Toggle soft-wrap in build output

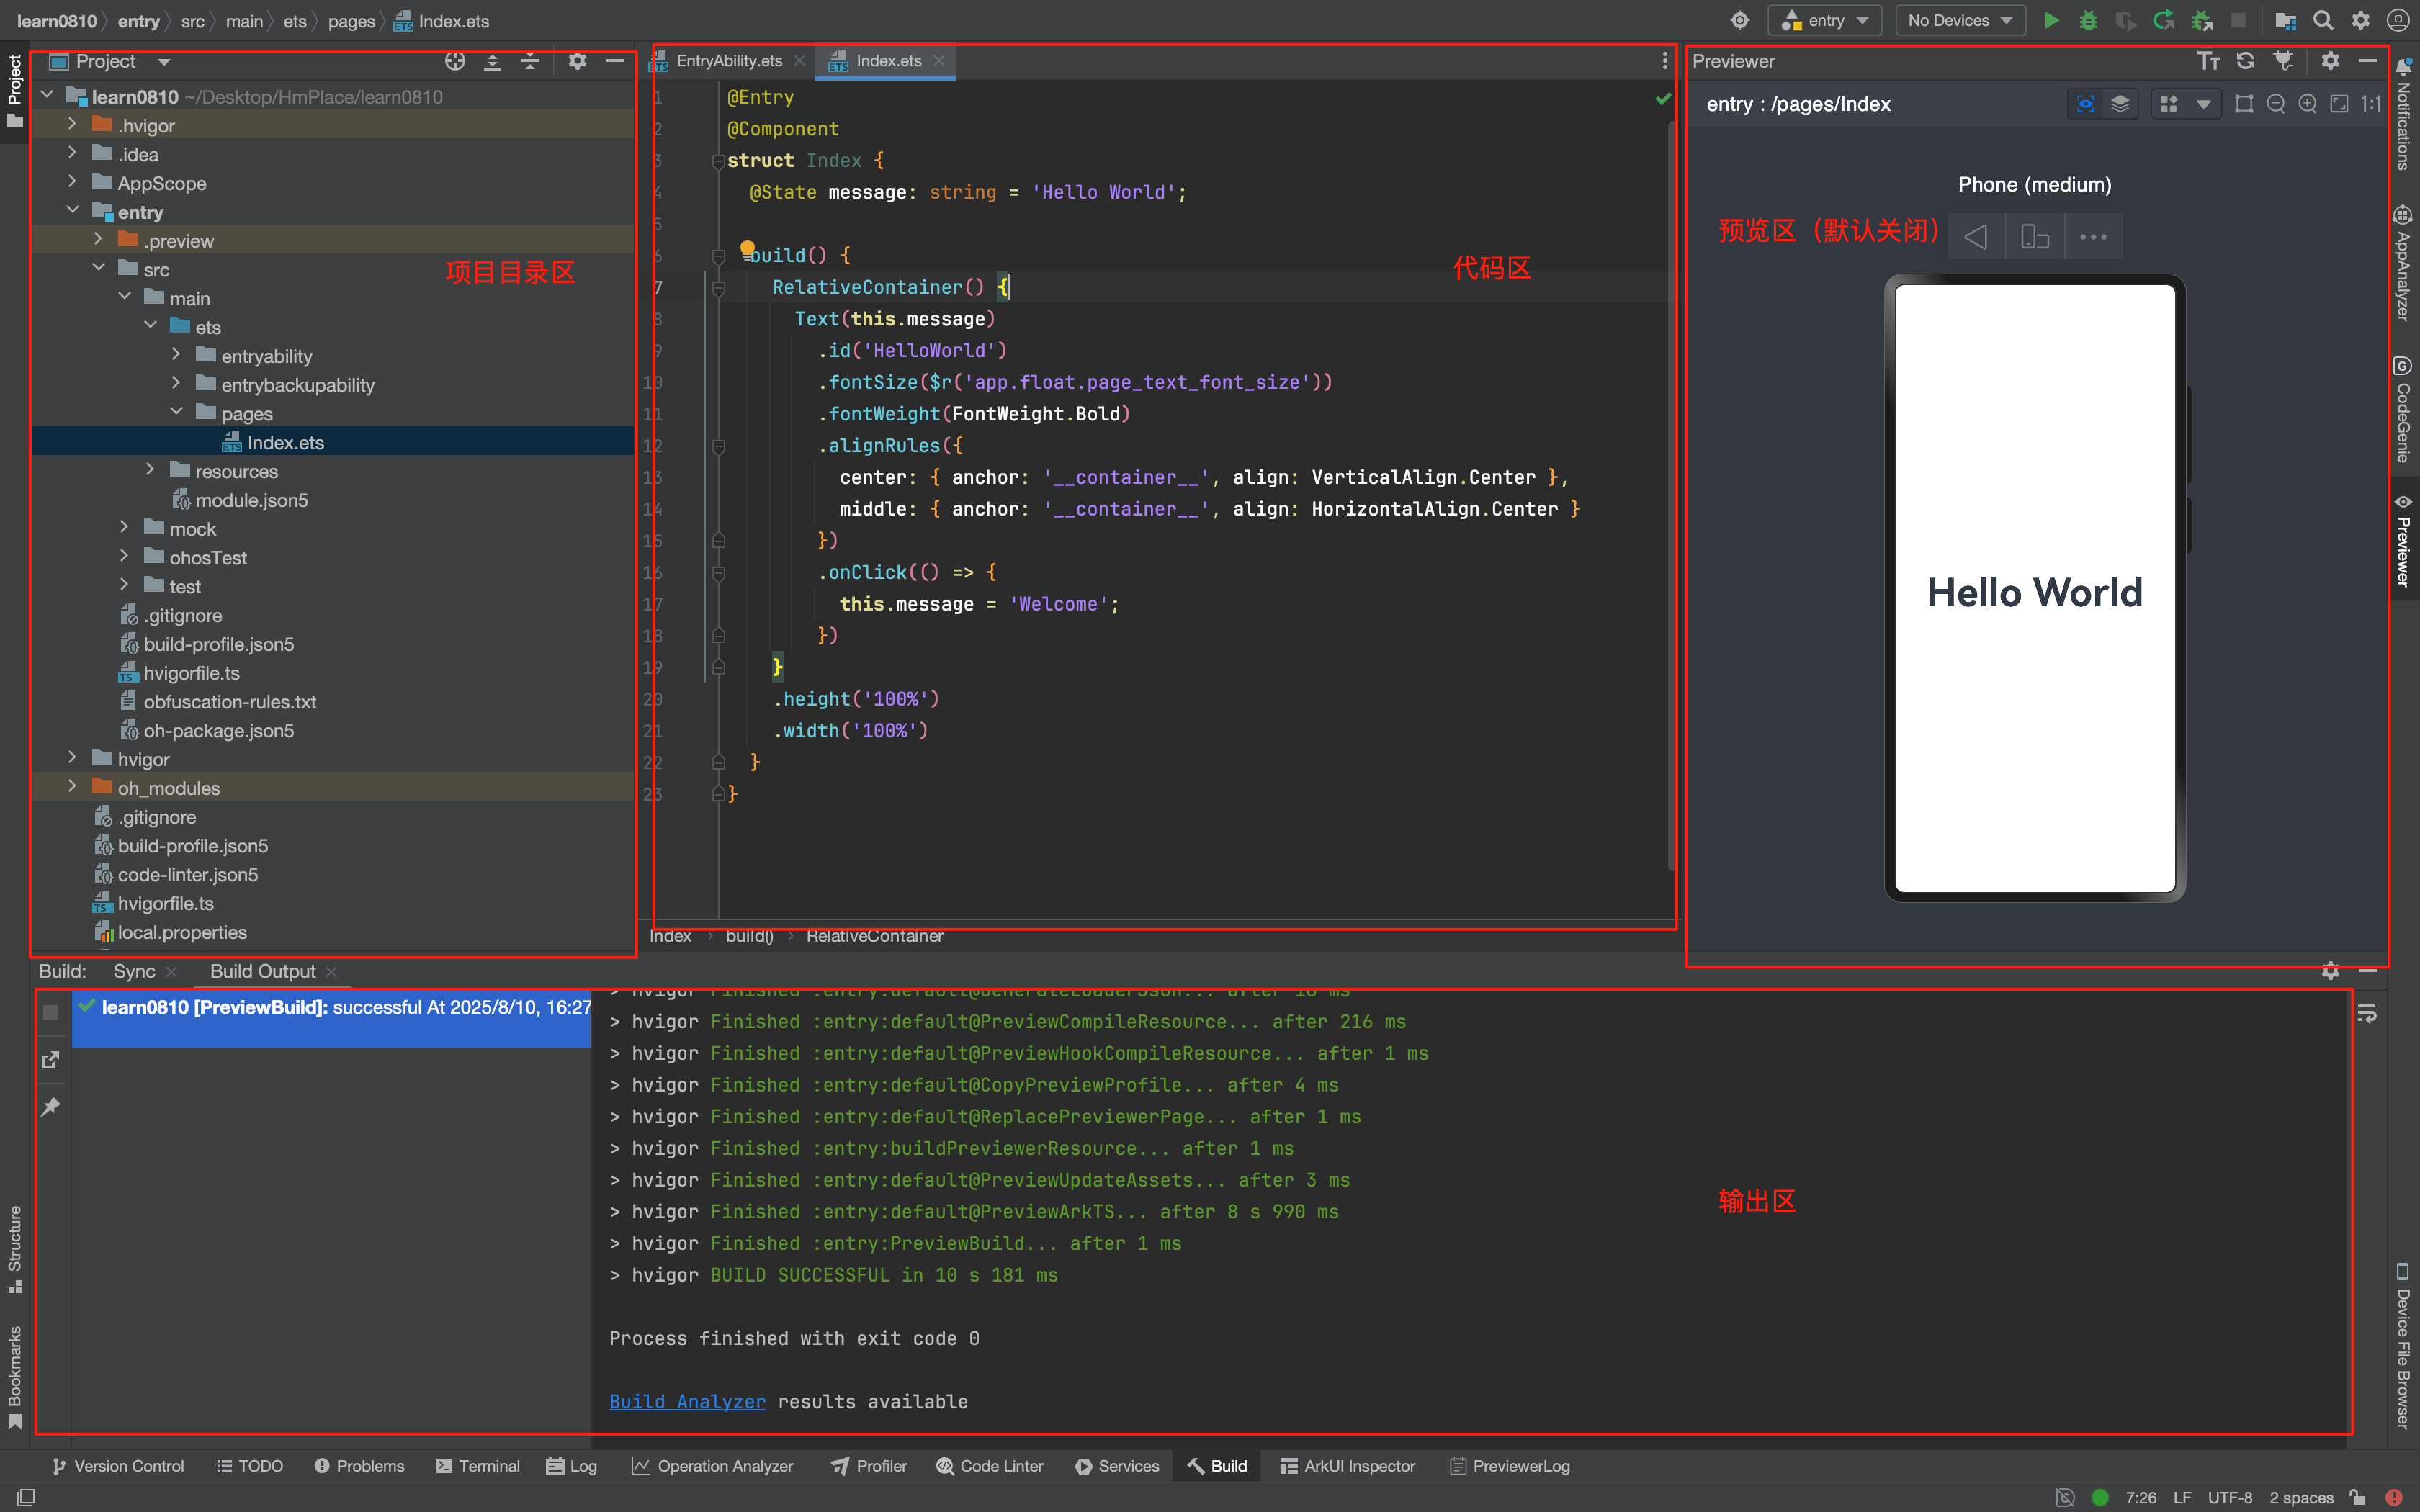coord(2366,1014)
